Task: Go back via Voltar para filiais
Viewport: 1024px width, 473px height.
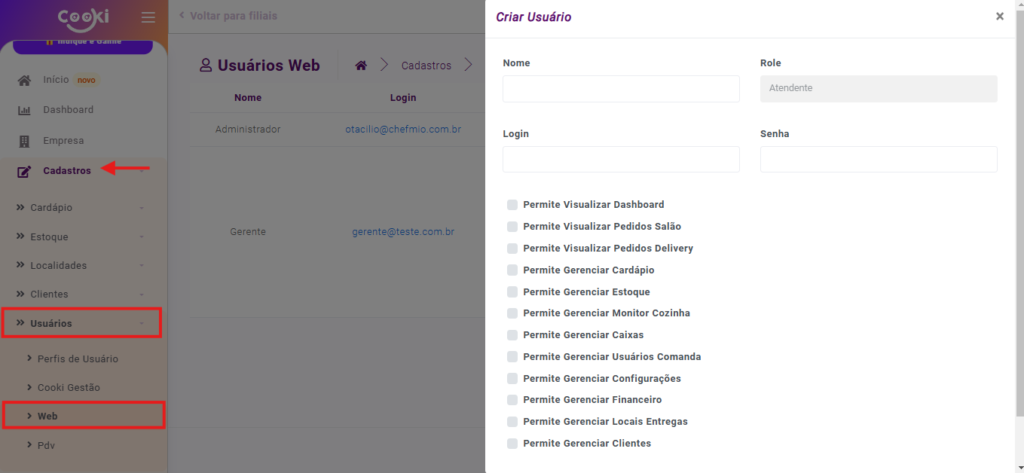Action: (x=227, y=16)
